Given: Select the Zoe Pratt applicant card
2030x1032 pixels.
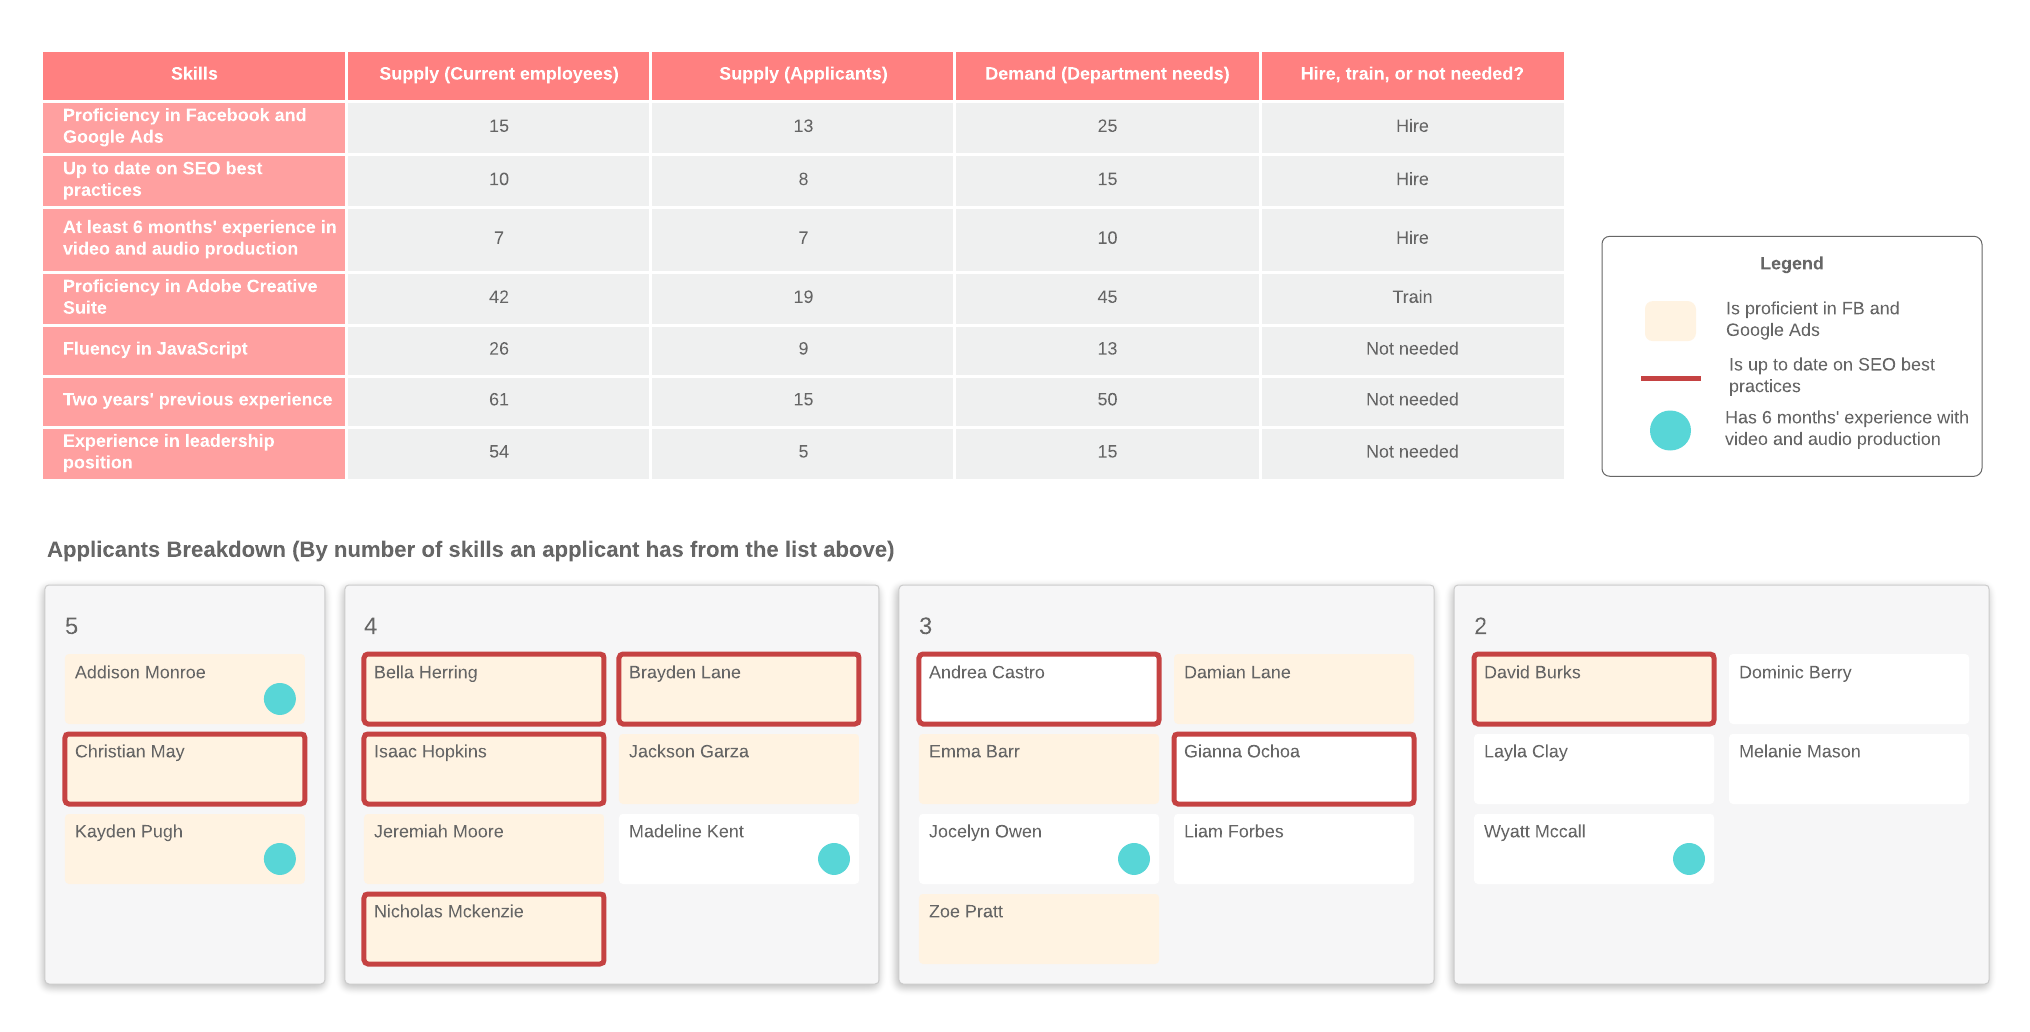Looking at the screenshot, I should point(1038,928).
